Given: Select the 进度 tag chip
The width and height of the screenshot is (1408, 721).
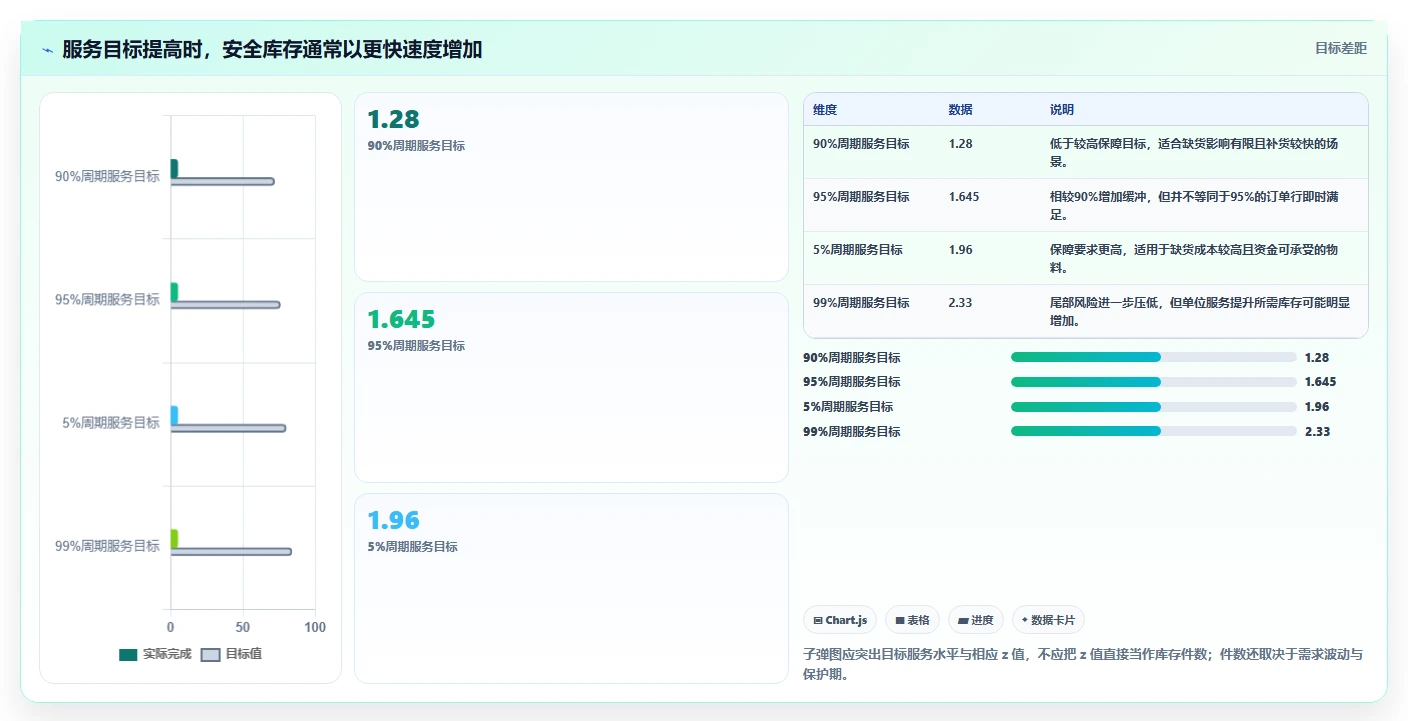Looking at the screenshot, I should 975,620.
